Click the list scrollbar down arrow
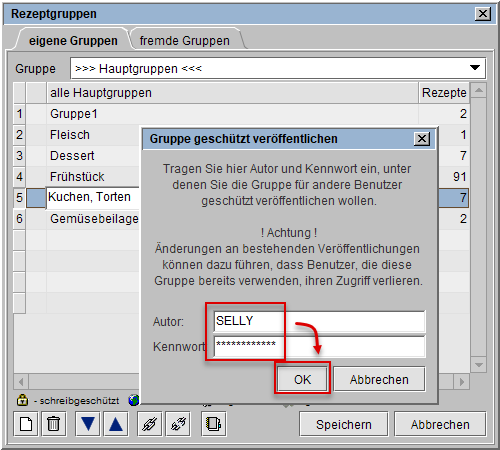 click(x=478, y=365)
